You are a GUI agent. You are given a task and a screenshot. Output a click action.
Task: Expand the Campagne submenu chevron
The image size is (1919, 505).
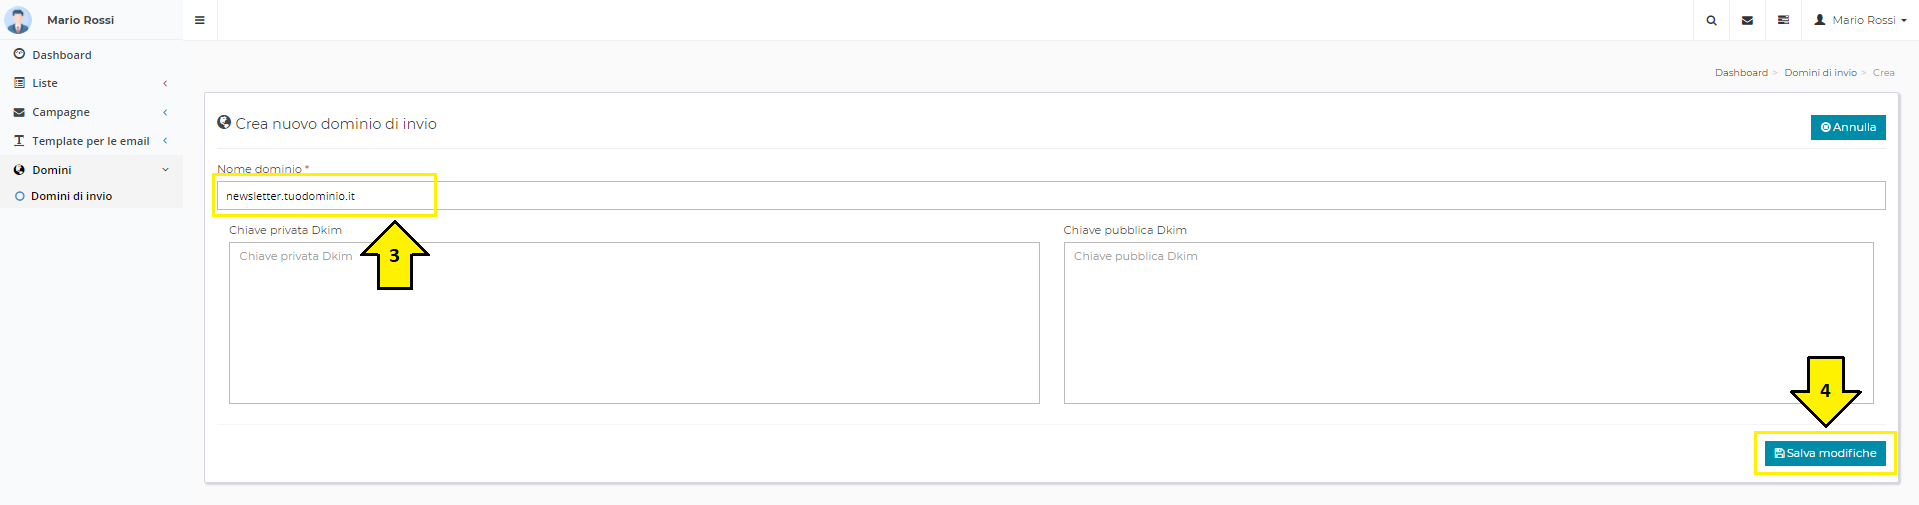coord(165,112)
